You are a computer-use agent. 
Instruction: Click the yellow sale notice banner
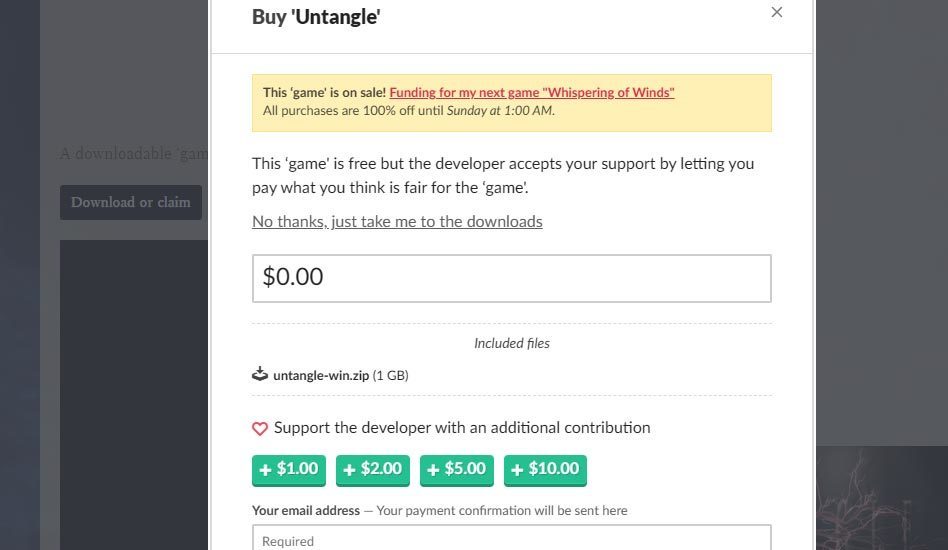[511, 103]
